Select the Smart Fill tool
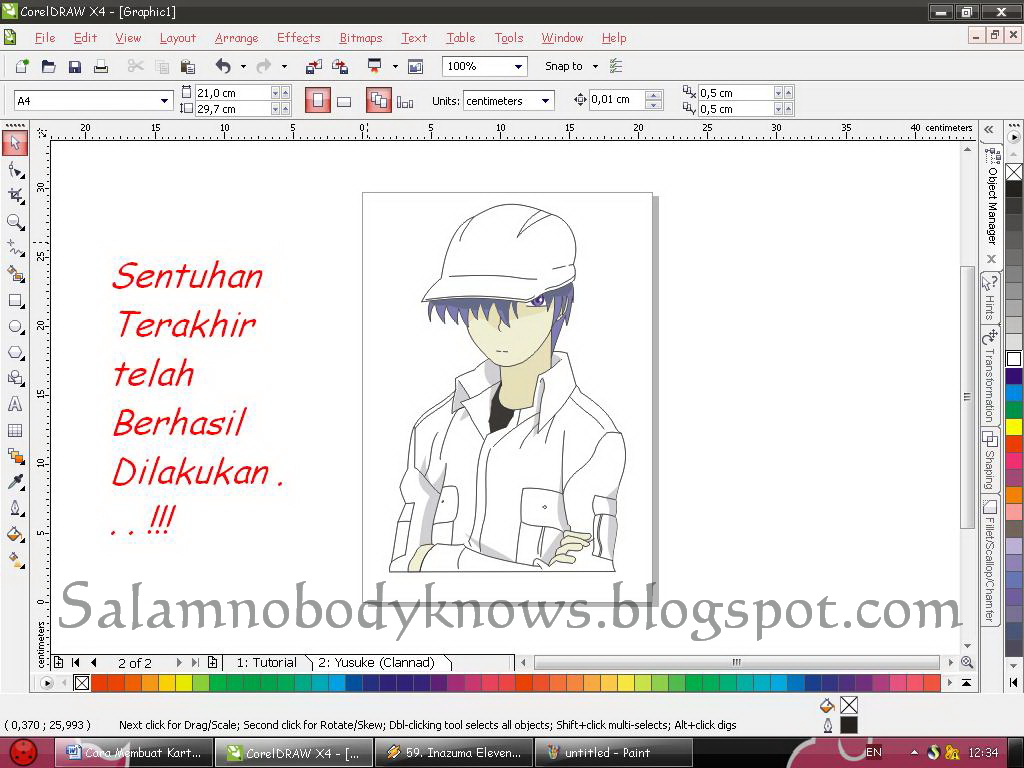The image size is (1024, 768). click(x=15, y=274)
